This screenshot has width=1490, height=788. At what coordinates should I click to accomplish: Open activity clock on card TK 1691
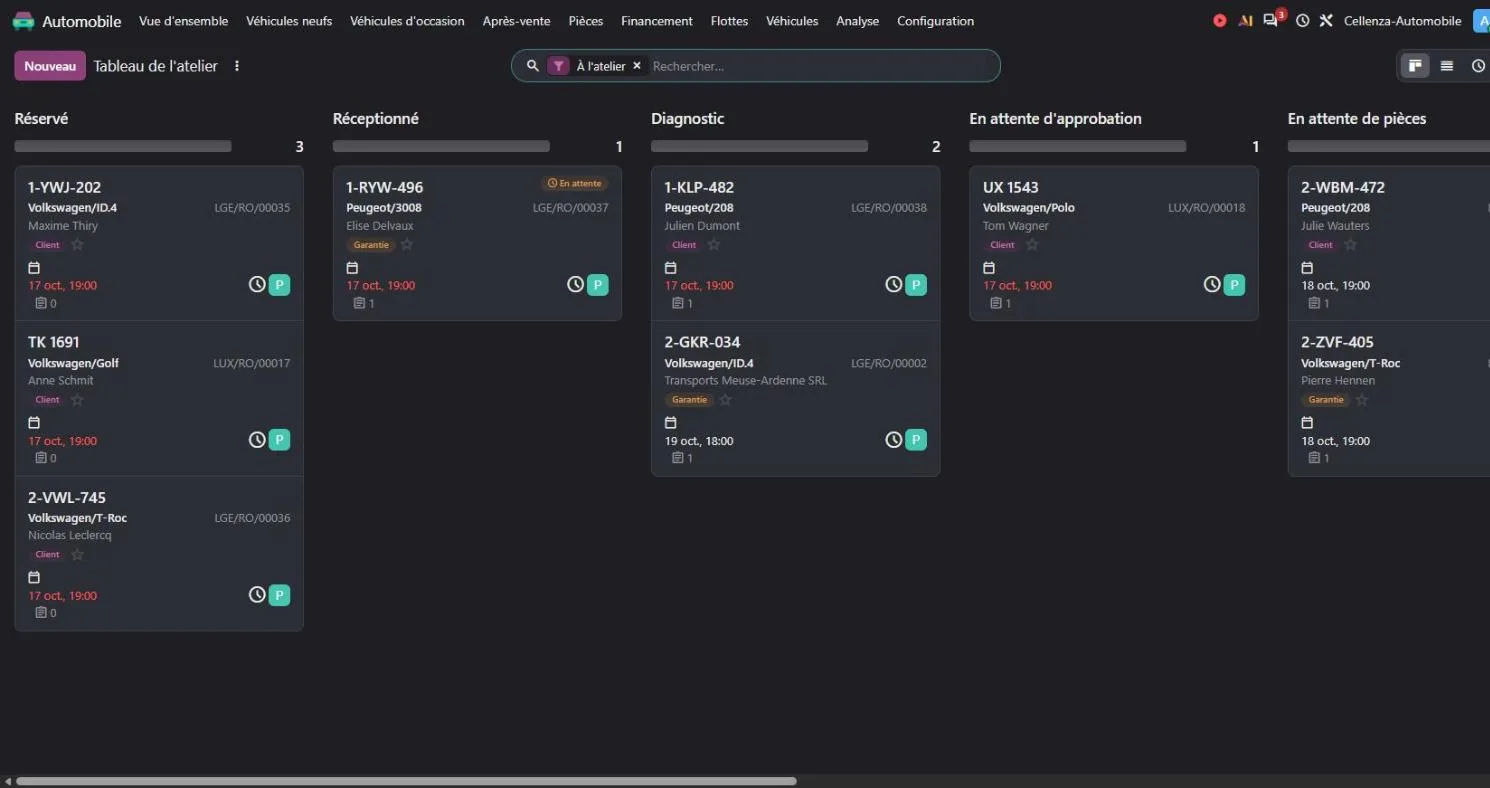(257, 440)
